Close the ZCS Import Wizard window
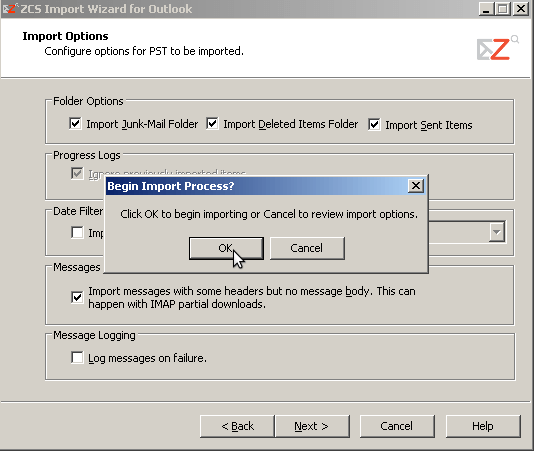Viewport: 534px width, 452px height. (521, 9)
